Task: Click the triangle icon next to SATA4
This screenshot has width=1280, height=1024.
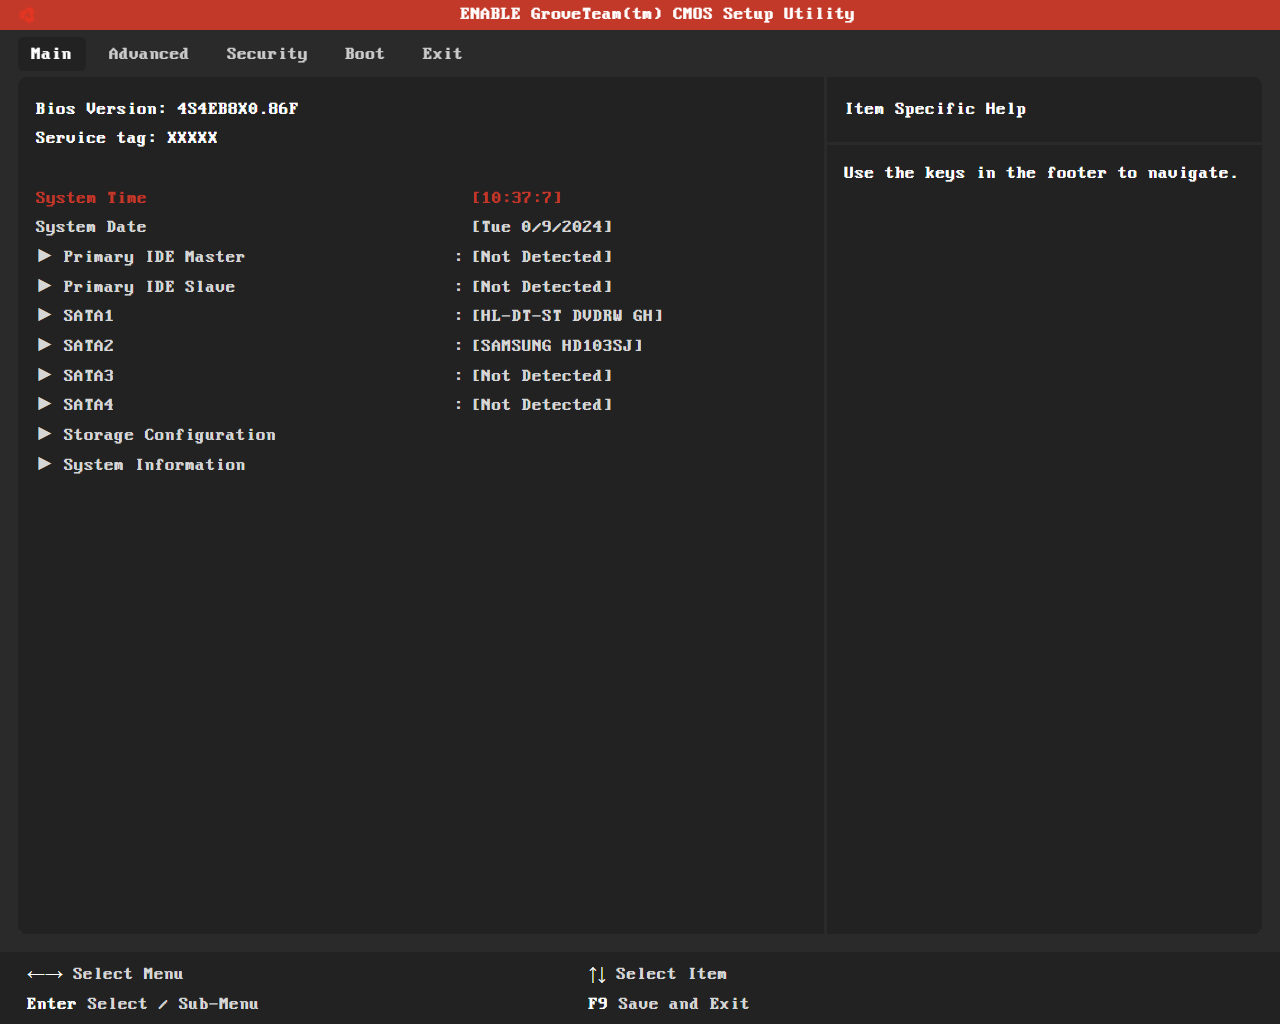Action: [x=44, y=404]
